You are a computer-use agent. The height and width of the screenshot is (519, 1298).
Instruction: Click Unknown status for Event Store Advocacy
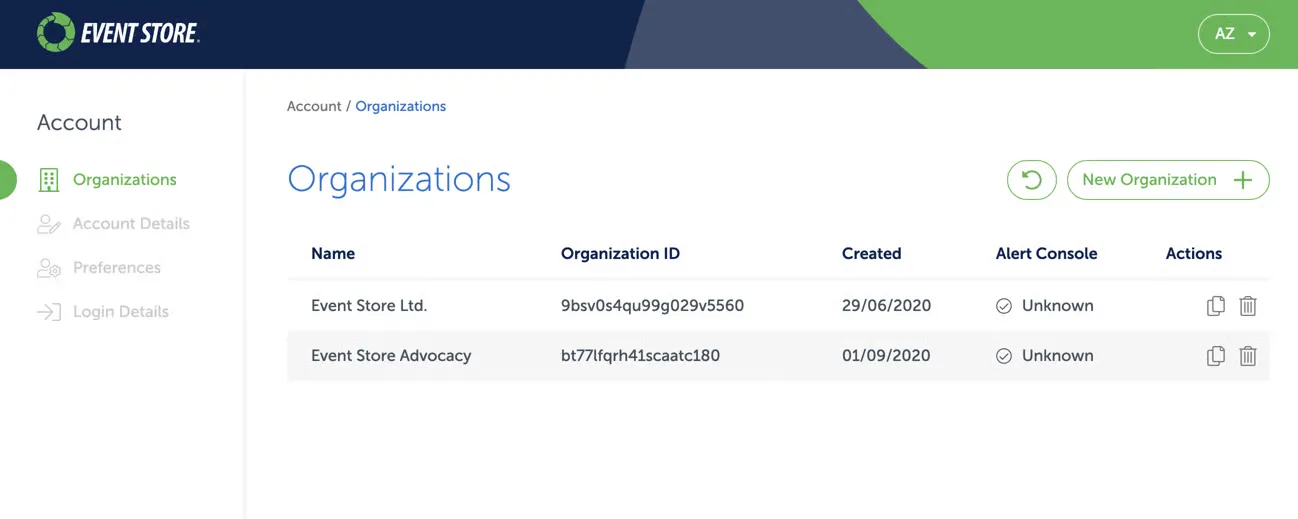(x=1057, y=356)
